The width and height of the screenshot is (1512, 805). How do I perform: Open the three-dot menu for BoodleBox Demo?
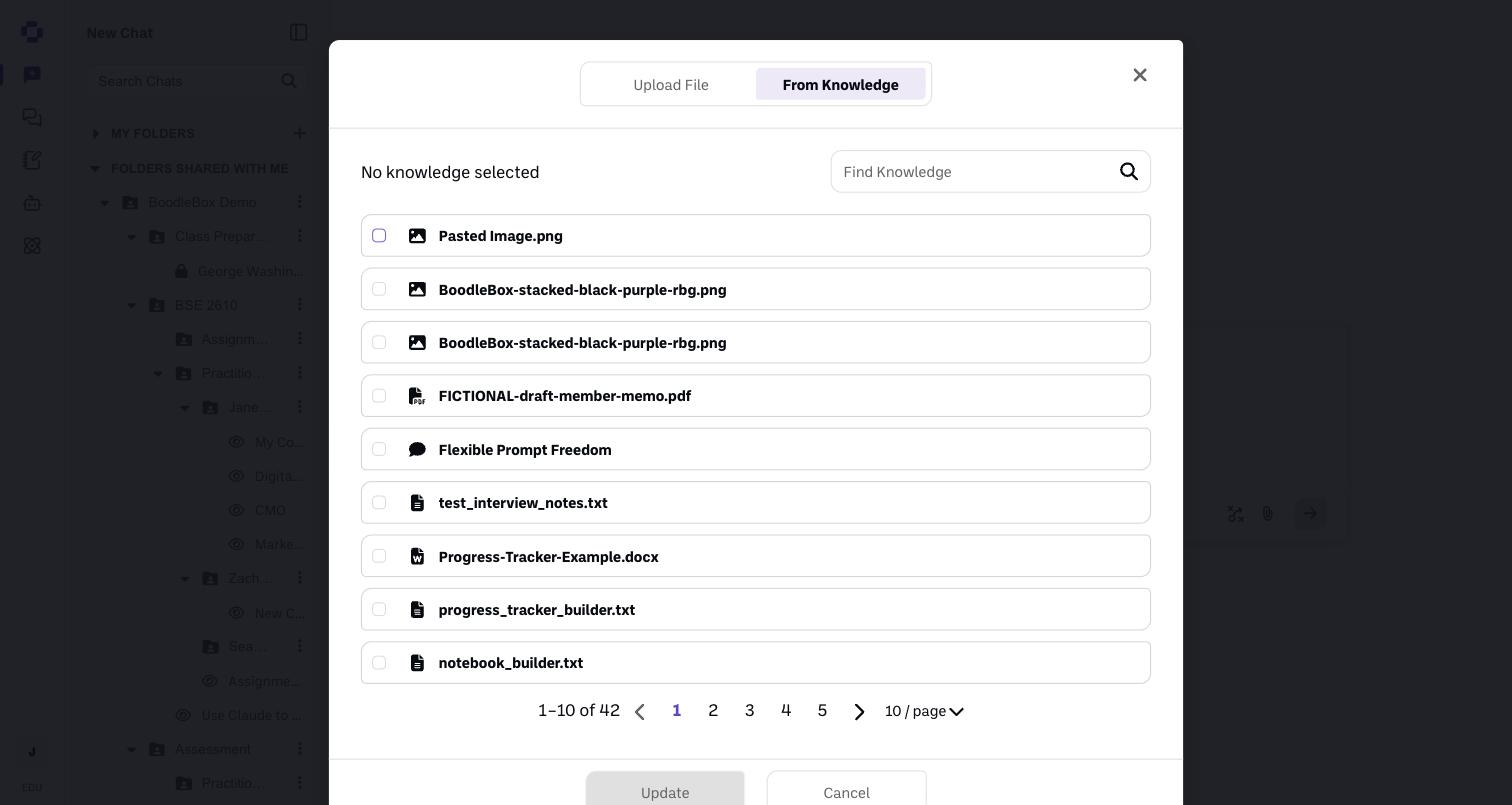[299, 202]
